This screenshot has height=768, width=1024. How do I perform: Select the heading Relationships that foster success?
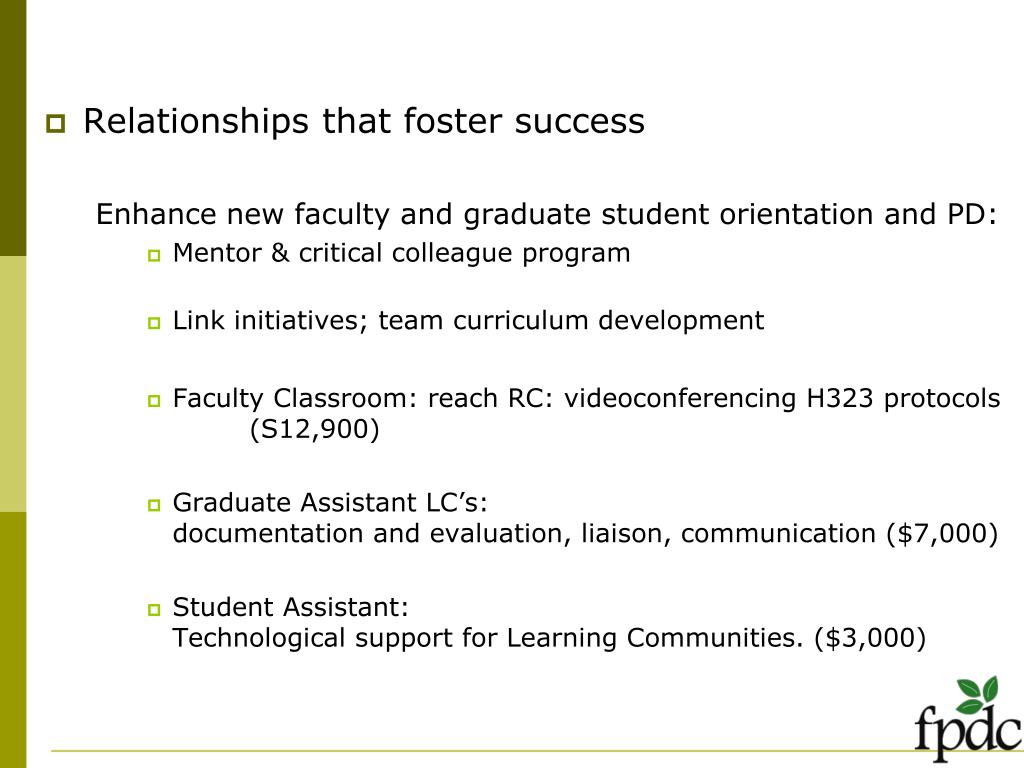coord(364,121)
